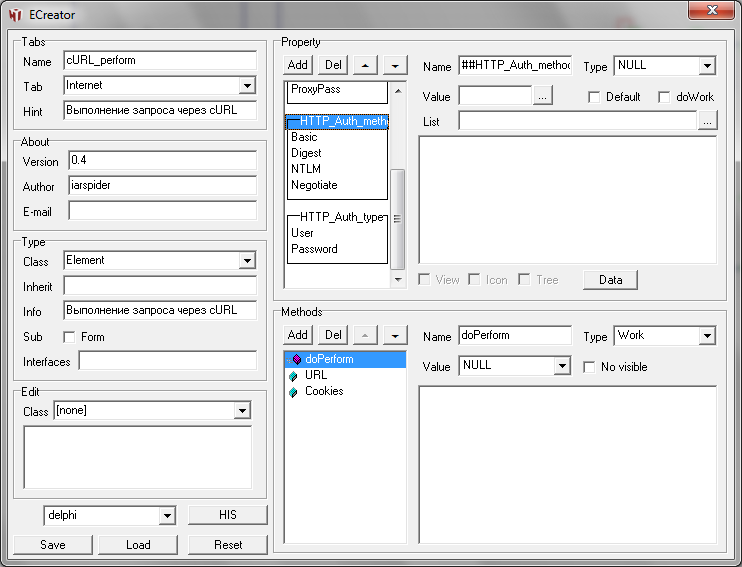Open List browse ellipsis button
Screen dimensions: 742x567
pos(707,121)
